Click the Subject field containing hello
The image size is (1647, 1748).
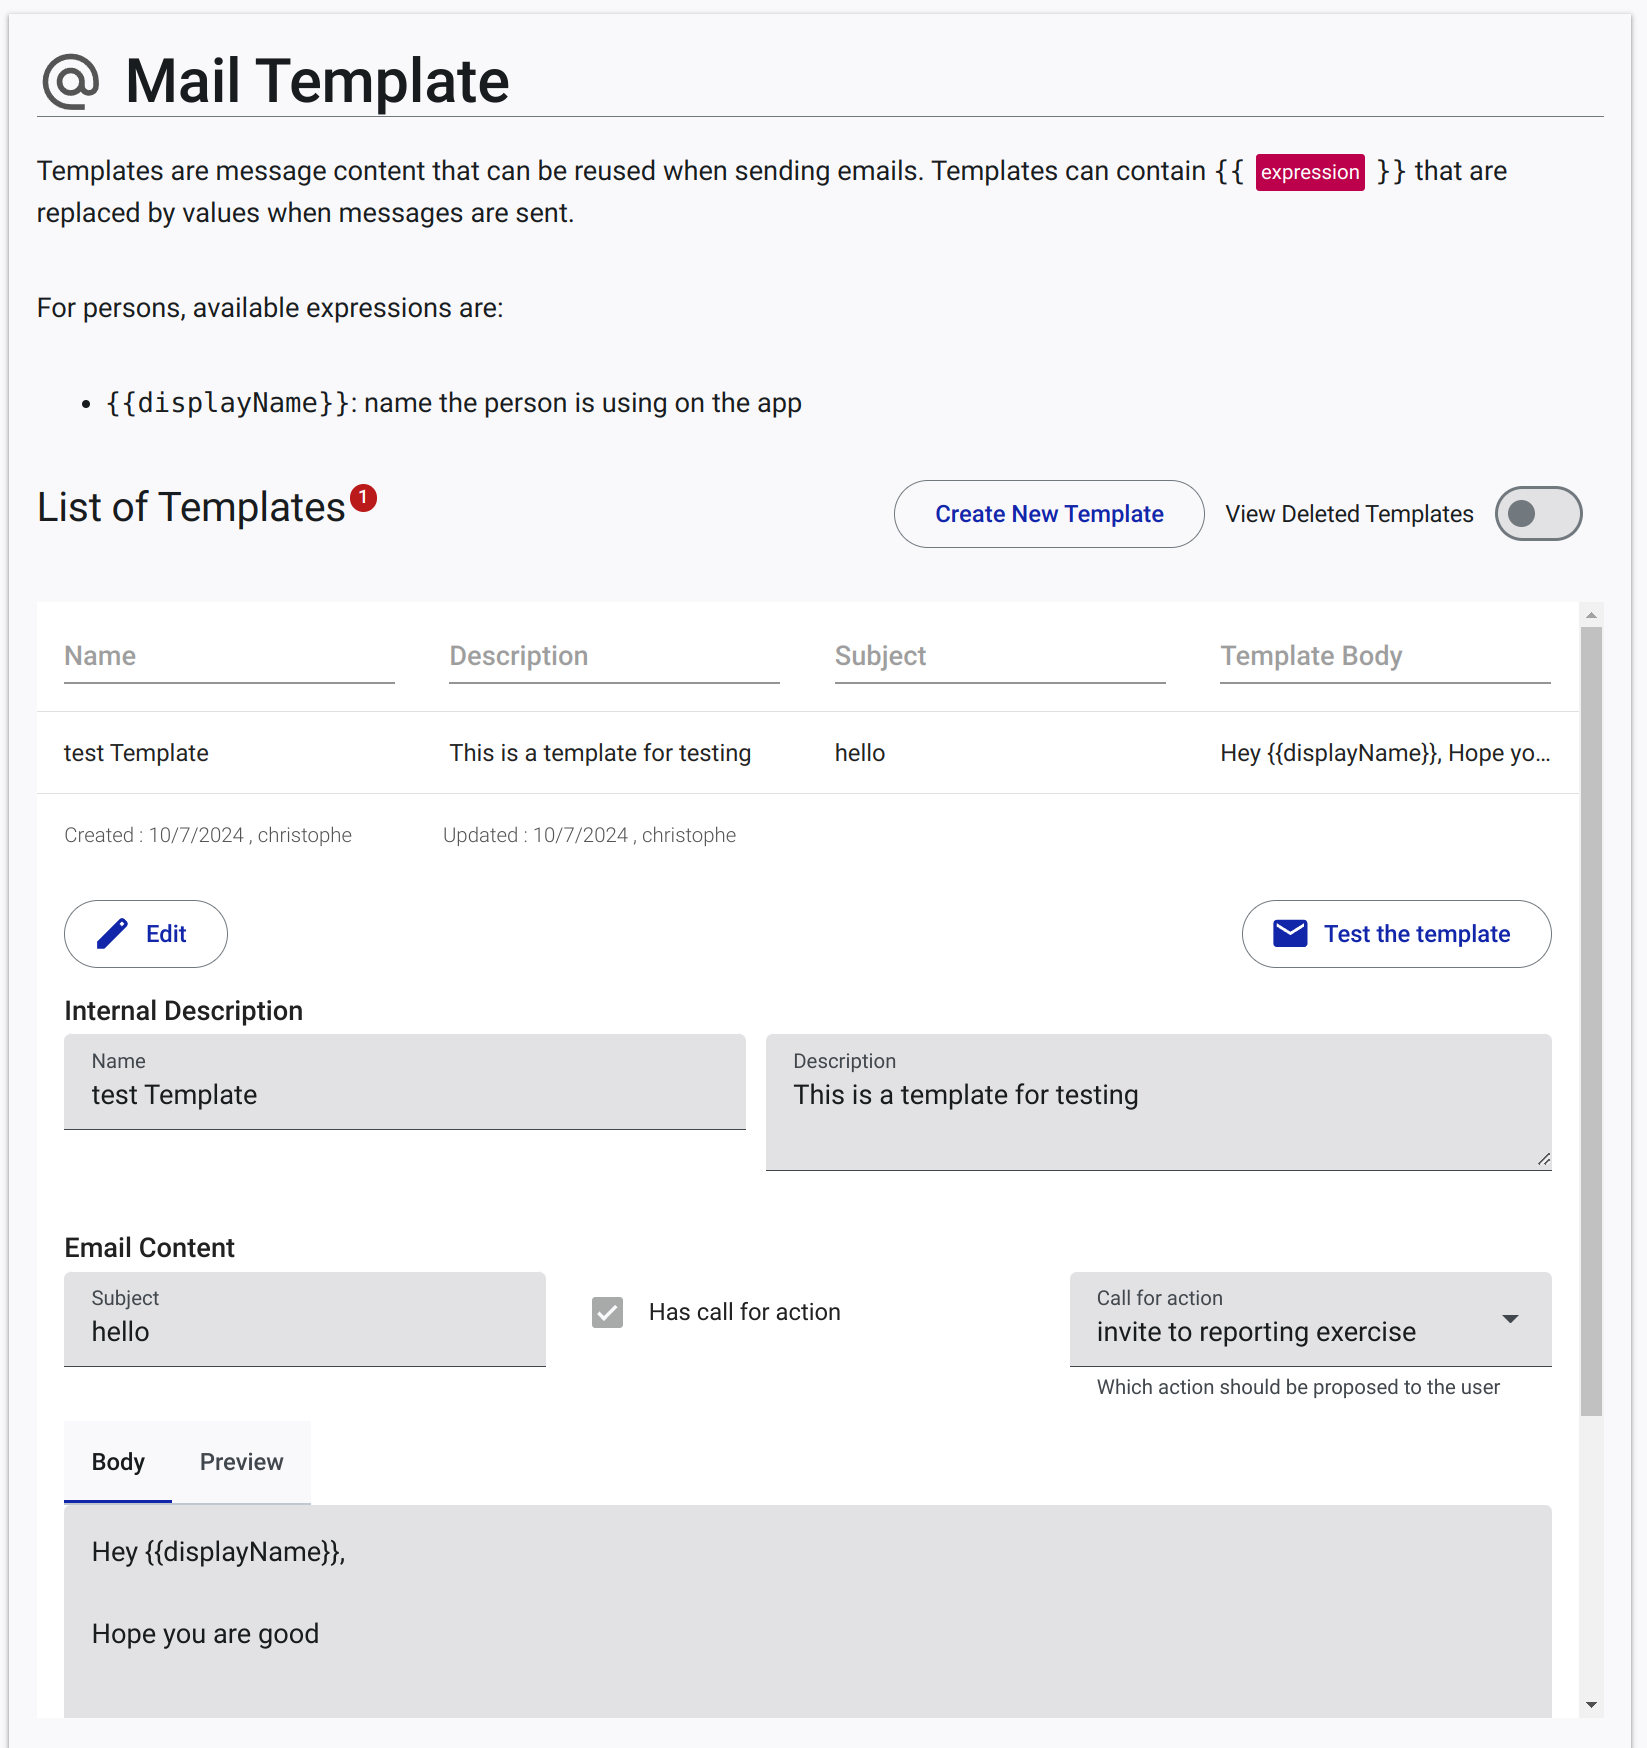[x=305, y=1319]
